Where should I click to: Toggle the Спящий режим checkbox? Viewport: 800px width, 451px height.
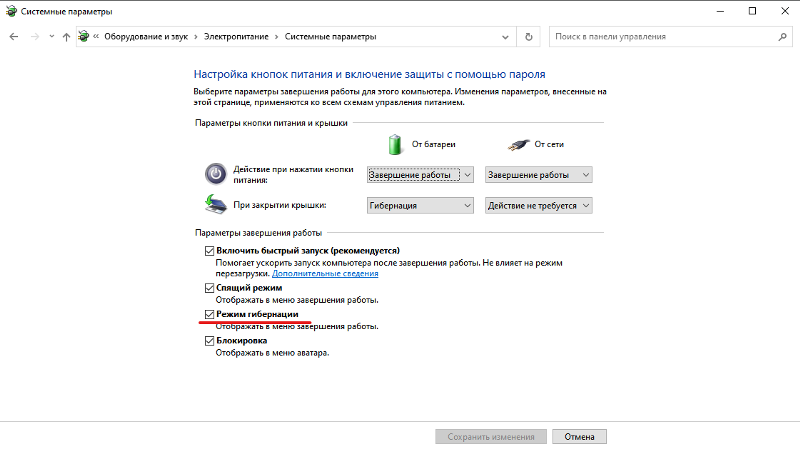point(209,288)
